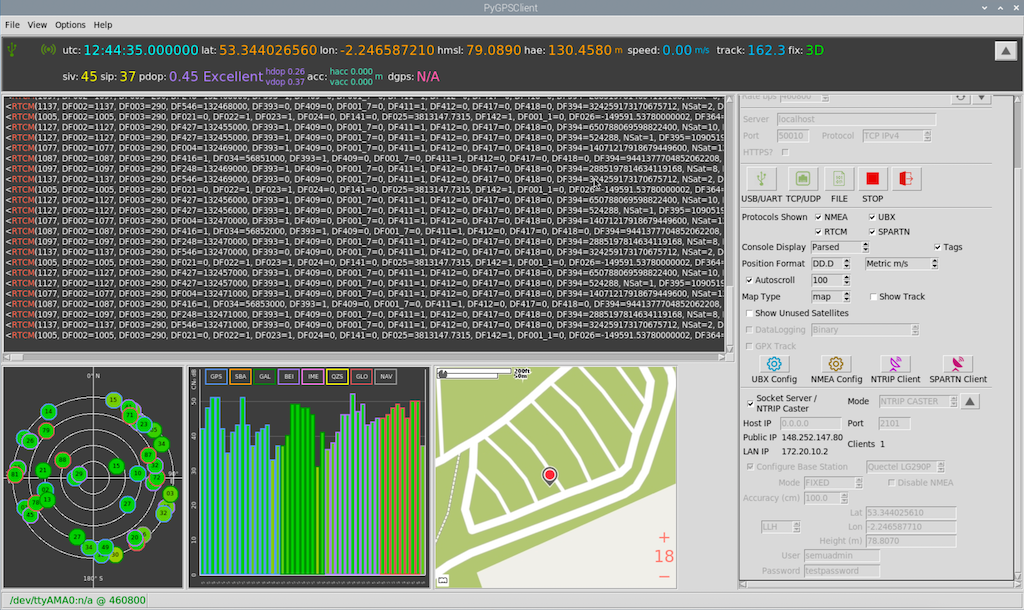Open the USB/UART connection button
The image size is (1024, 610).
761,179
